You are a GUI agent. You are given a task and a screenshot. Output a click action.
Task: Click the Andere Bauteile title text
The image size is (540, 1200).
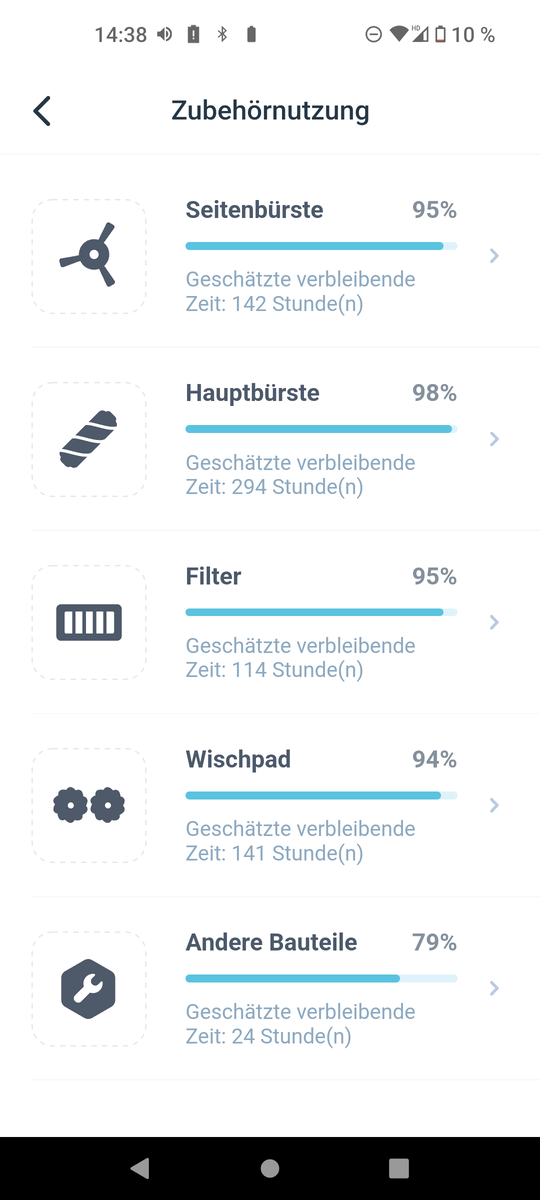(271, 942)
